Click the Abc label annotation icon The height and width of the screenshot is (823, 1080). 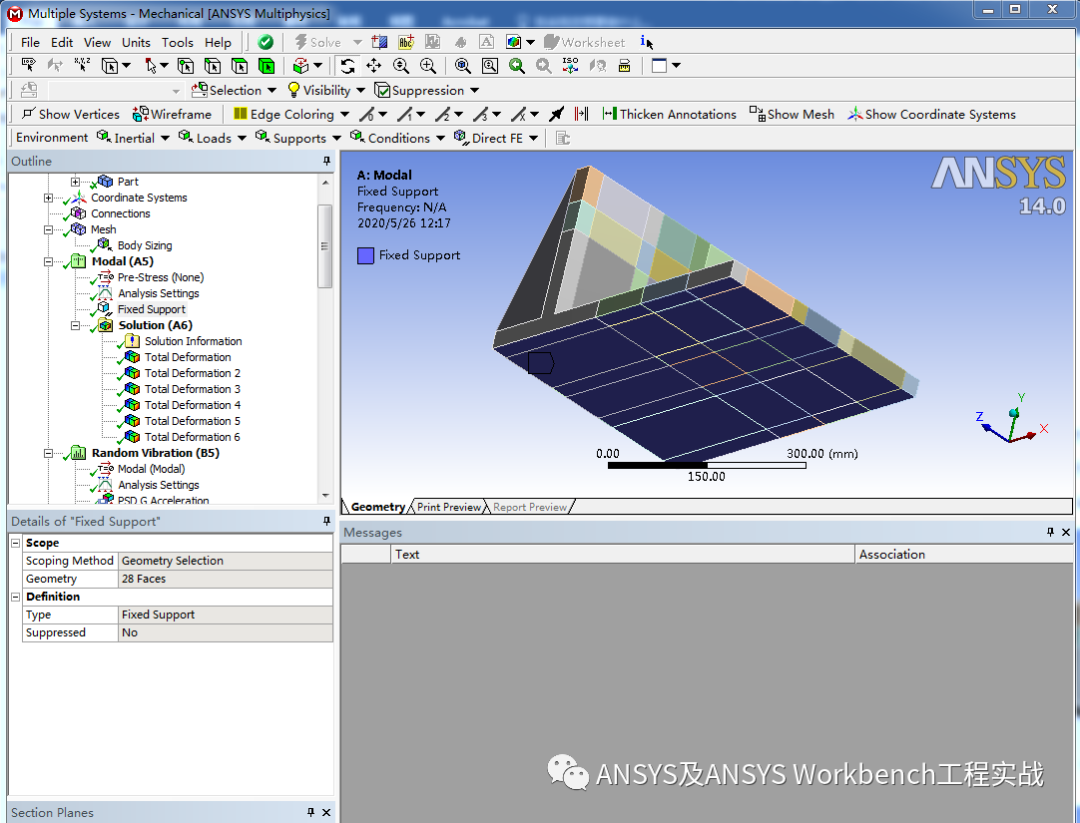[406, 42]
